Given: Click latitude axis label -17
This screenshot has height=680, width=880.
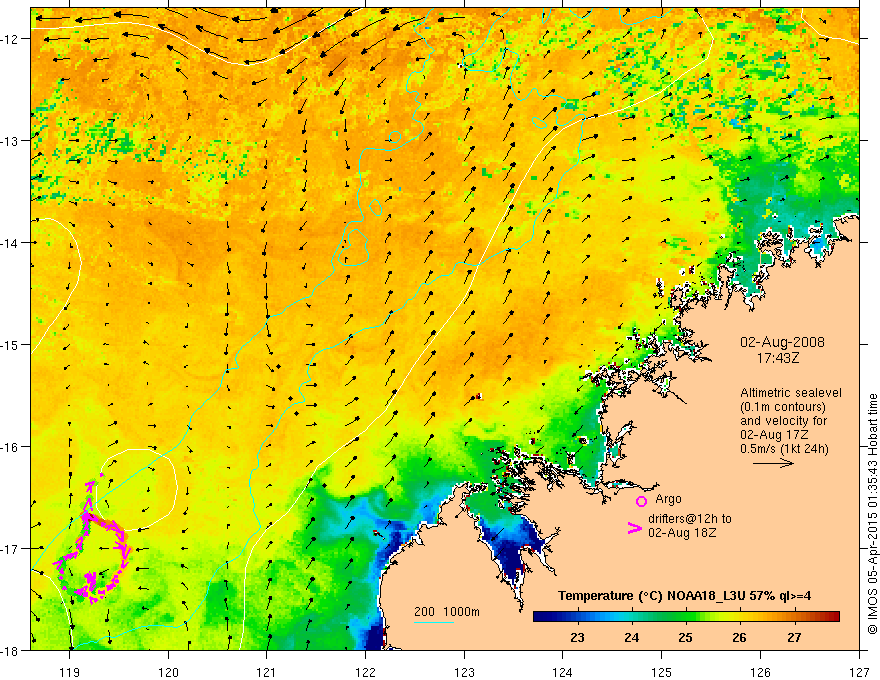Looking at the screenshot, I should tap(11, 548).
